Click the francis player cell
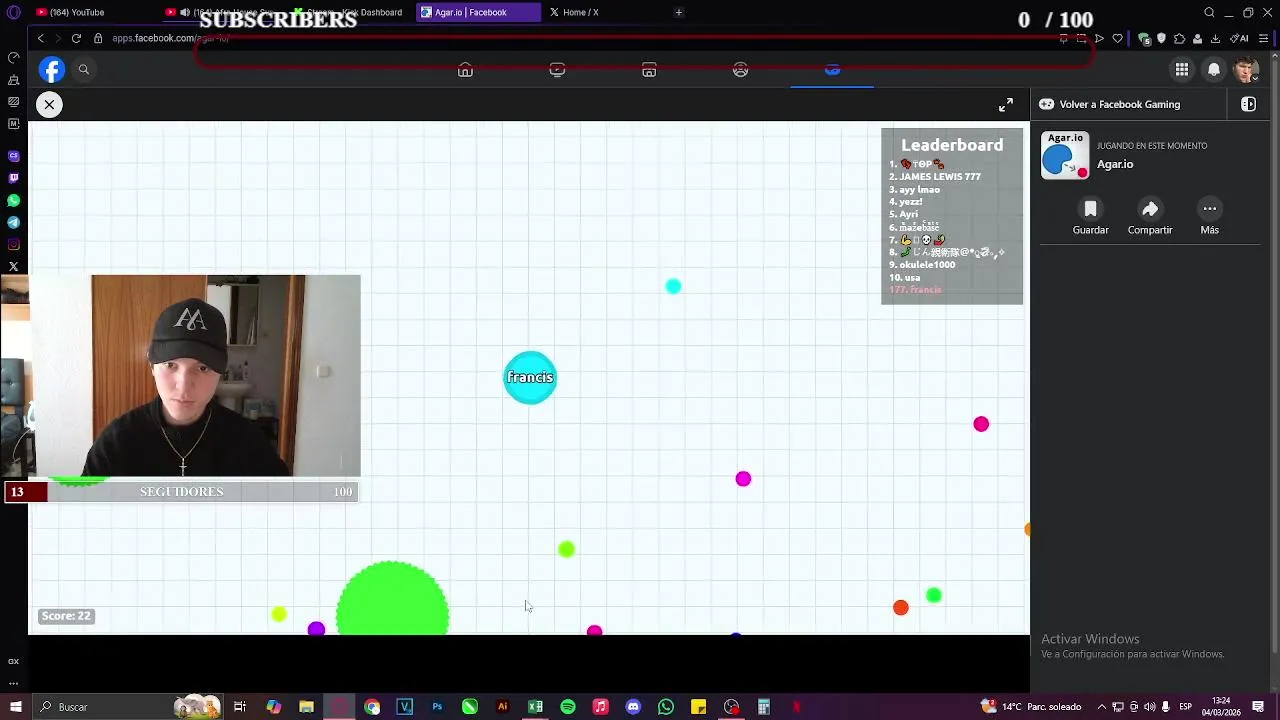 (530, 377)
